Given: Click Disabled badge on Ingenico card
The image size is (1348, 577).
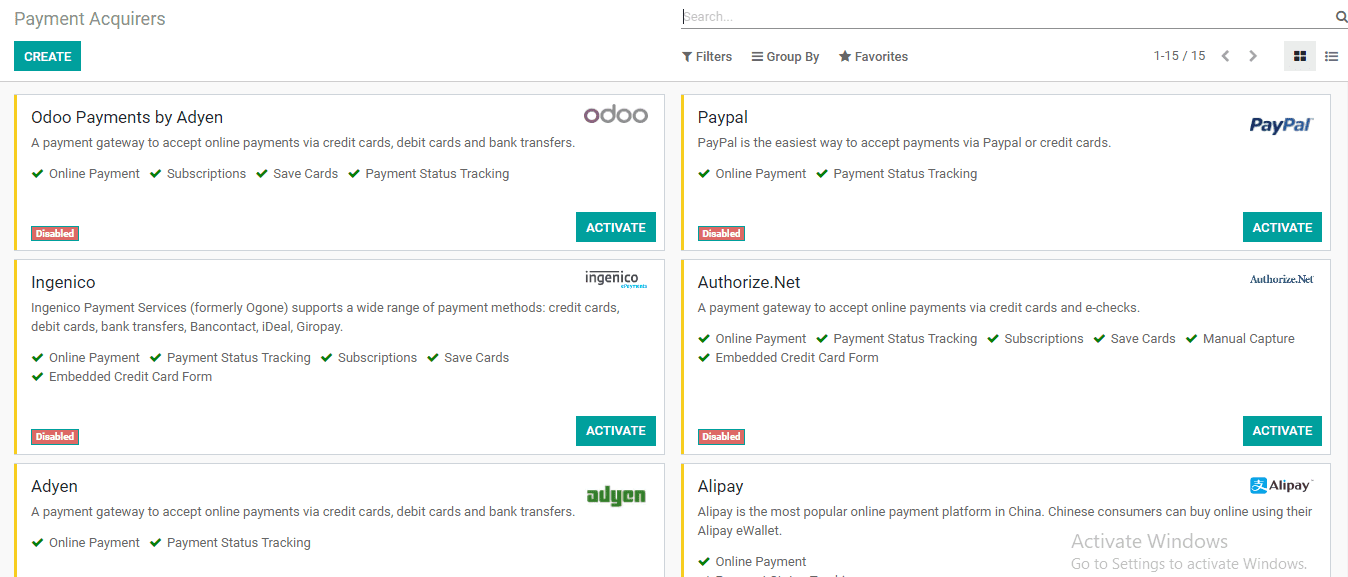Looking at the screenshot, I should (x=55, y=437).
